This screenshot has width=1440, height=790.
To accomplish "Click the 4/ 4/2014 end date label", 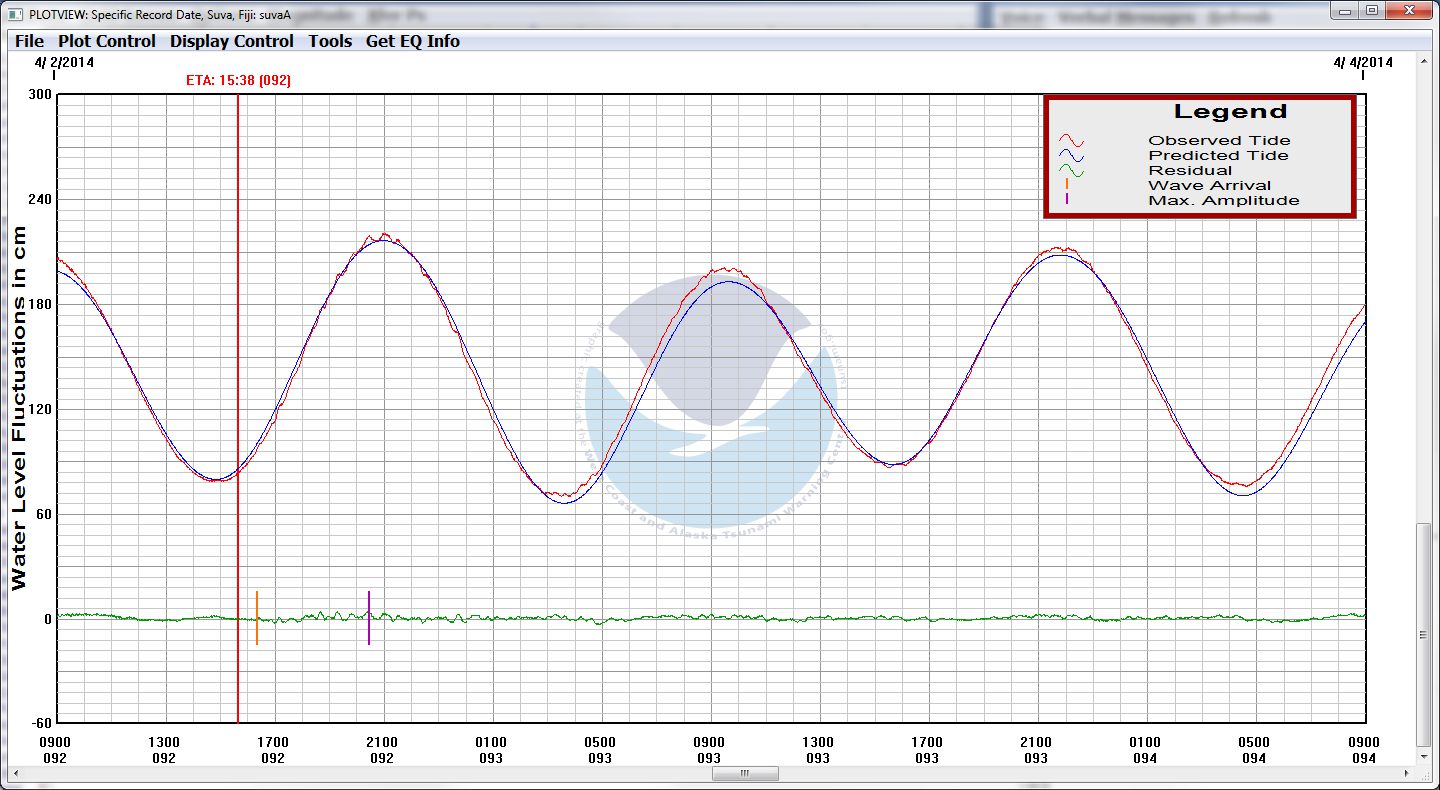I will pyautogui.click(x=1363, y=62).
